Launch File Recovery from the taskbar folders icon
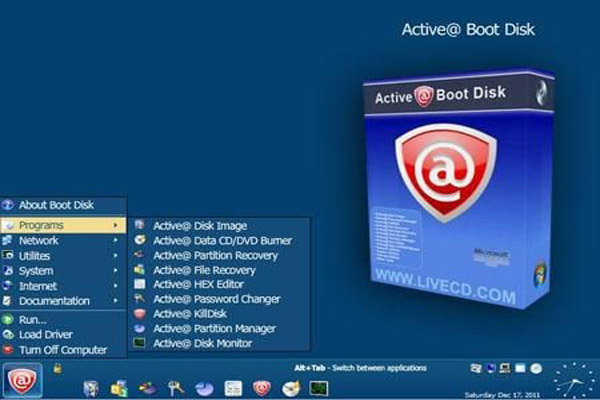Image resolution: width=600 pixels, height=400 pixels. coord(119,388)
